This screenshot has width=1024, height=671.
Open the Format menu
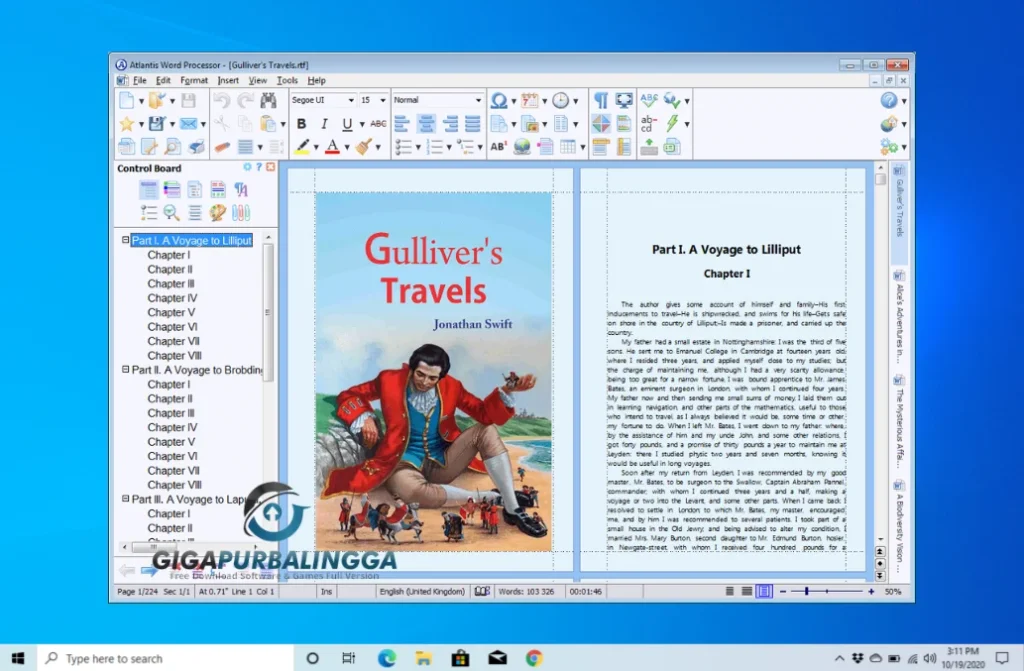point(193,80)
